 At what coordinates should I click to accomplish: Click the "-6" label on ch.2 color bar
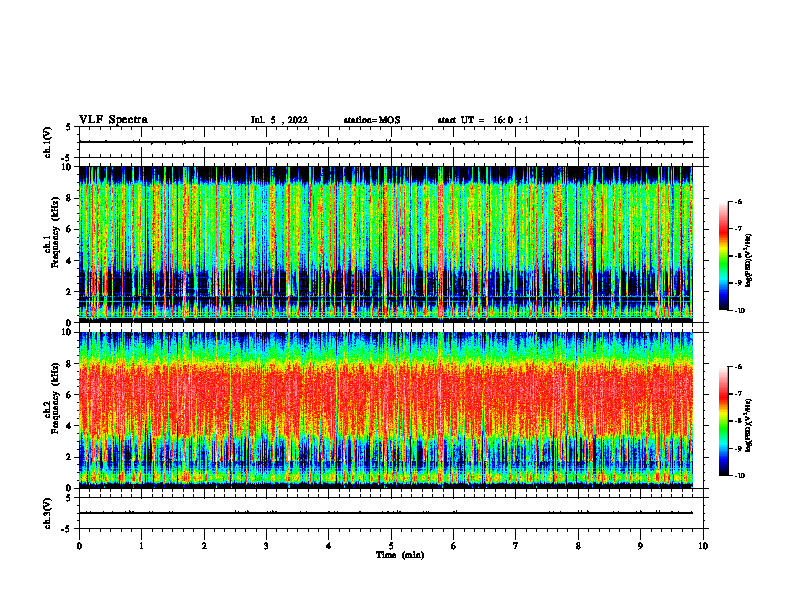coord(739,367)
